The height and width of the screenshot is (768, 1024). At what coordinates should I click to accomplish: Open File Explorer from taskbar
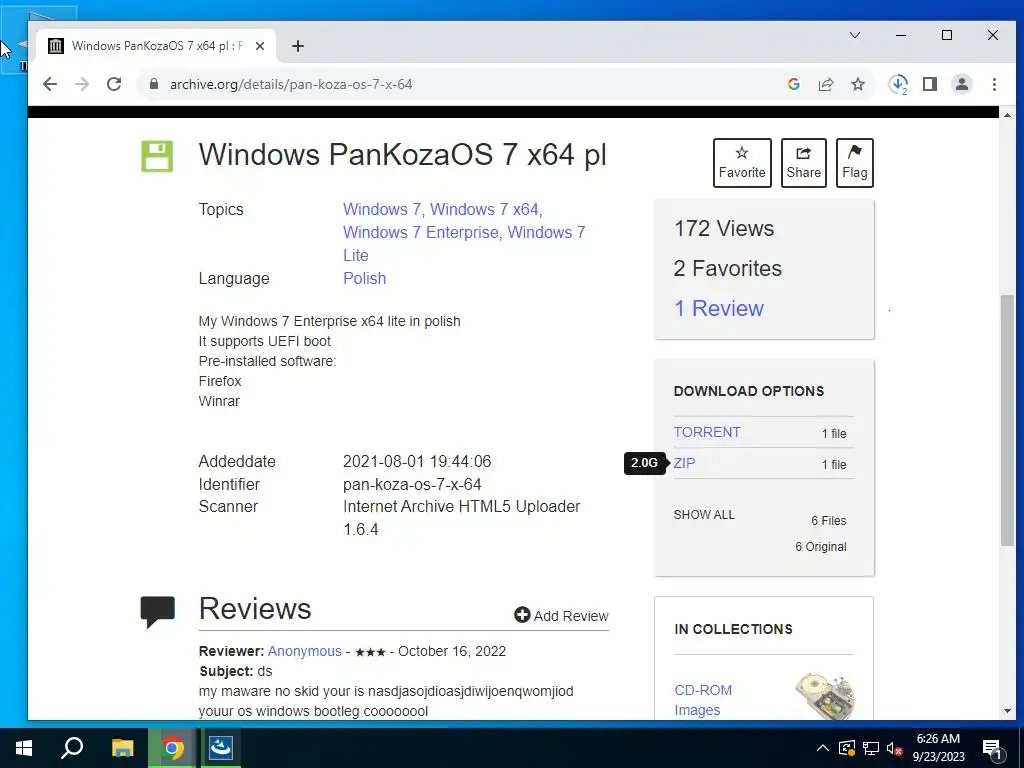click(122, 748)
